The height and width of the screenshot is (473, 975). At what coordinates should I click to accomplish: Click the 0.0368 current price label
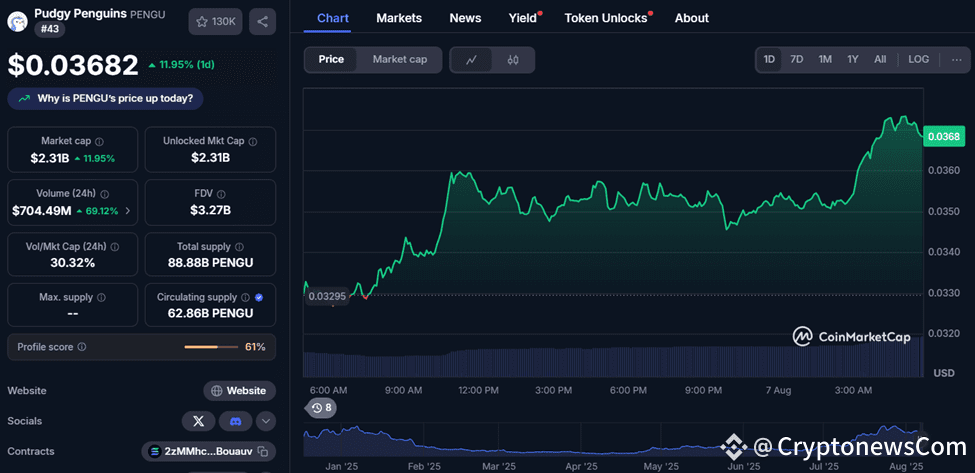944,136
